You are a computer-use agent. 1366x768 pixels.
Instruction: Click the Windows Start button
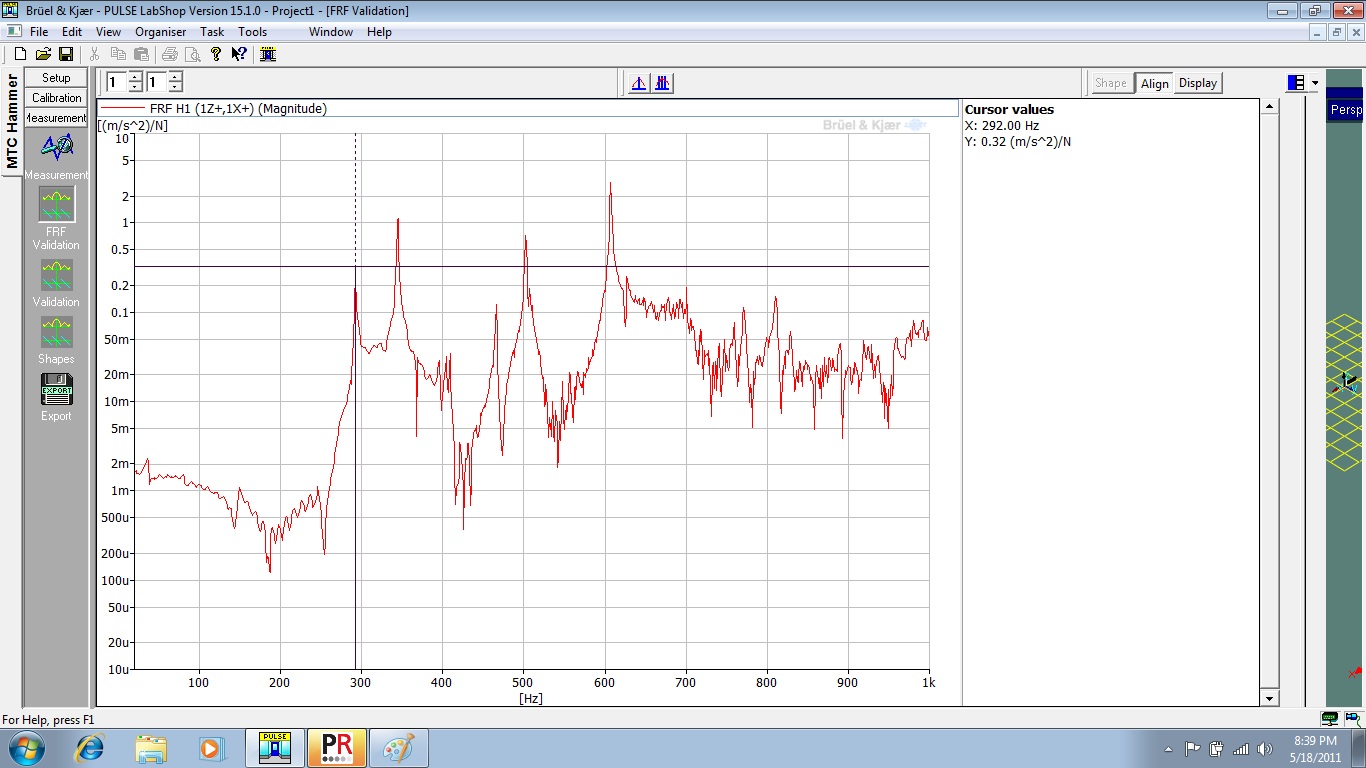tap(25, 748)
